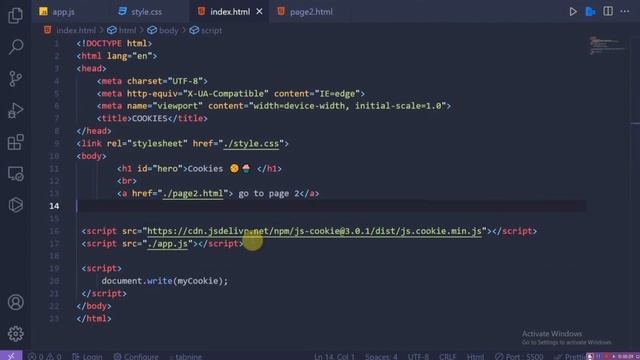Viewport: 640px width, 360px height.
Task: Open the Extensions view
Action: (16, 142)
